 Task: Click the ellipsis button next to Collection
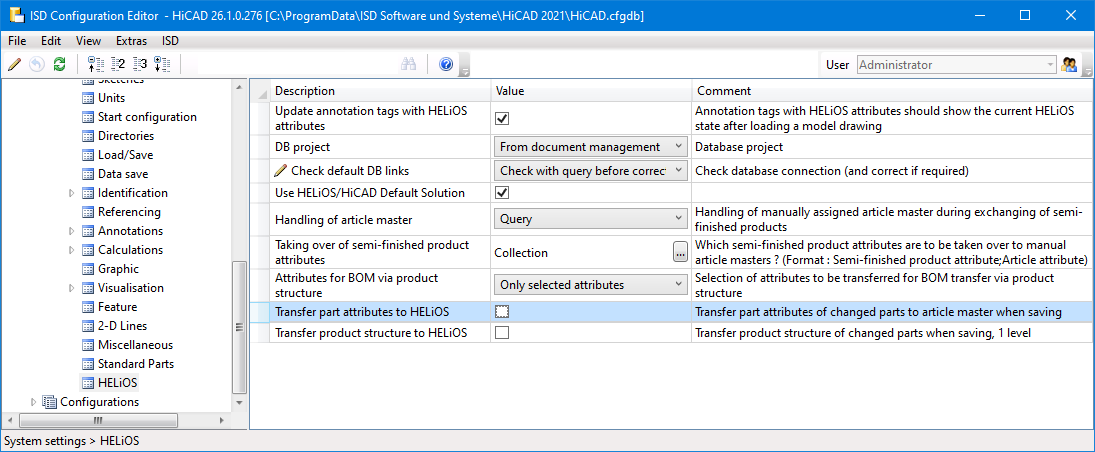680,252
